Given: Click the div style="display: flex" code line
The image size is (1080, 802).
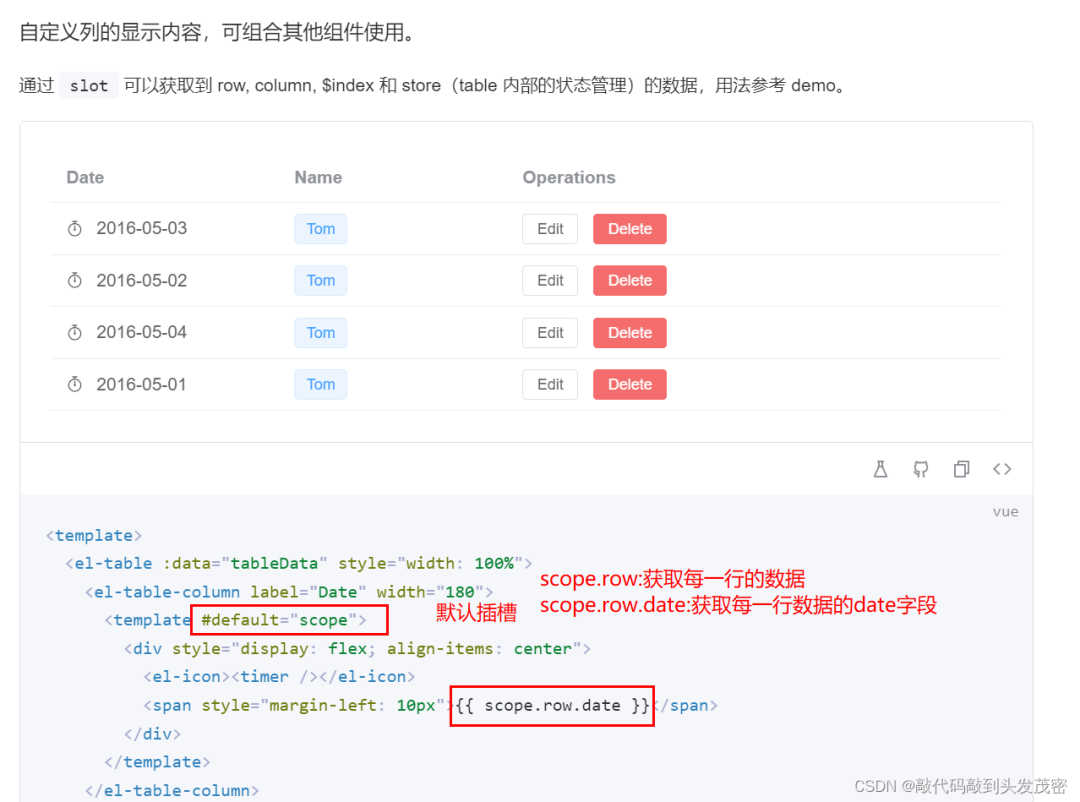Looking at the screenshot, I should tap(357, 648).
